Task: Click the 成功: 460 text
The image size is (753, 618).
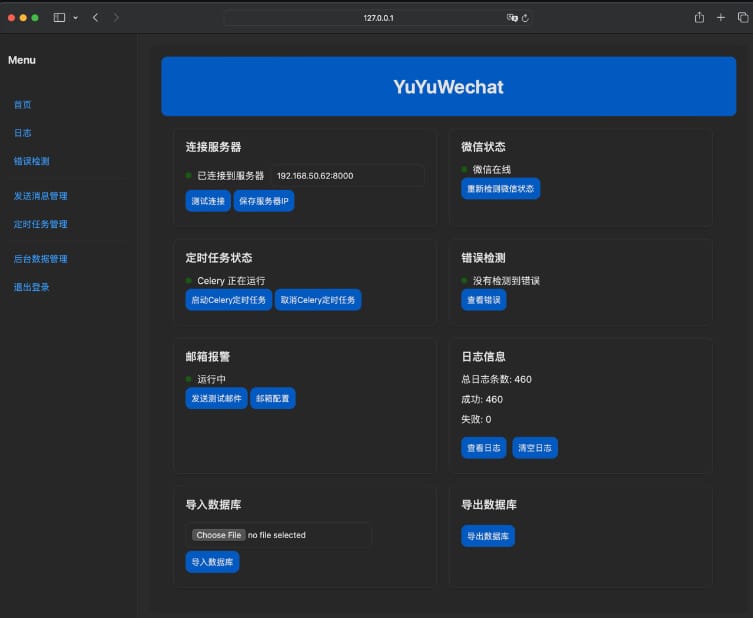Action: (482, 400)
